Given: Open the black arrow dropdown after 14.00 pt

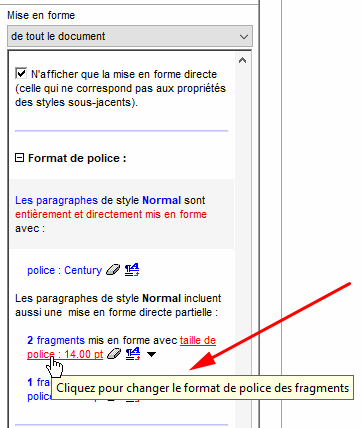Looking at the screenshot, I should coord(151,354).
